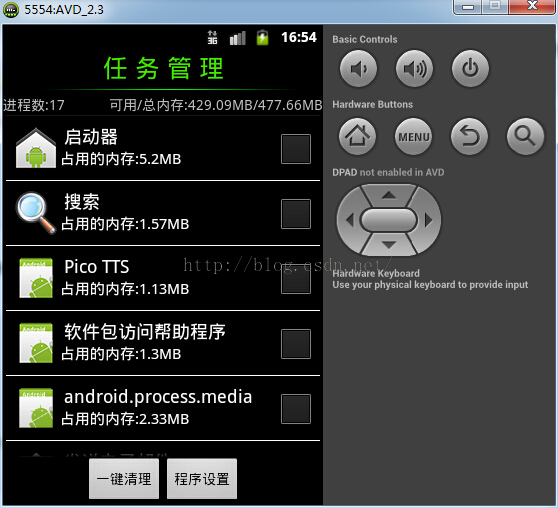The width and height of the screenshot is (558, 508).
Task: Select the 启动器 process name
Action: pyautogui.click(x=91, y=137)
